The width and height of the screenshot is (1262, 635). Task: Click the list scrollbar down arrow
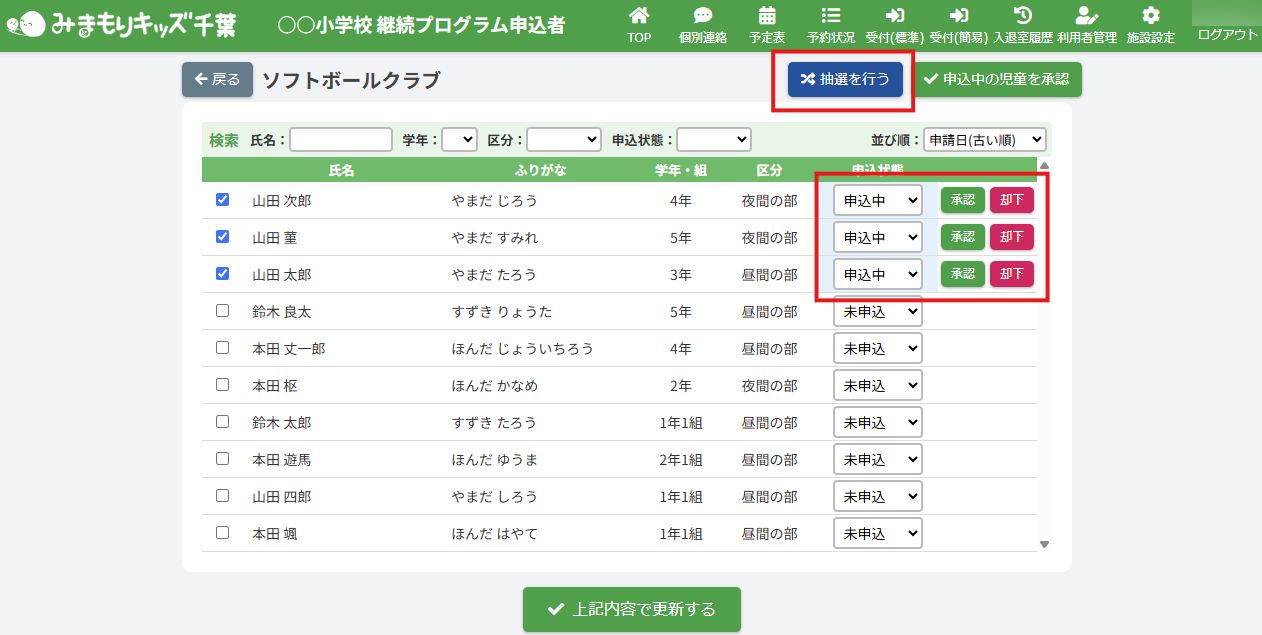(1044, 545)
